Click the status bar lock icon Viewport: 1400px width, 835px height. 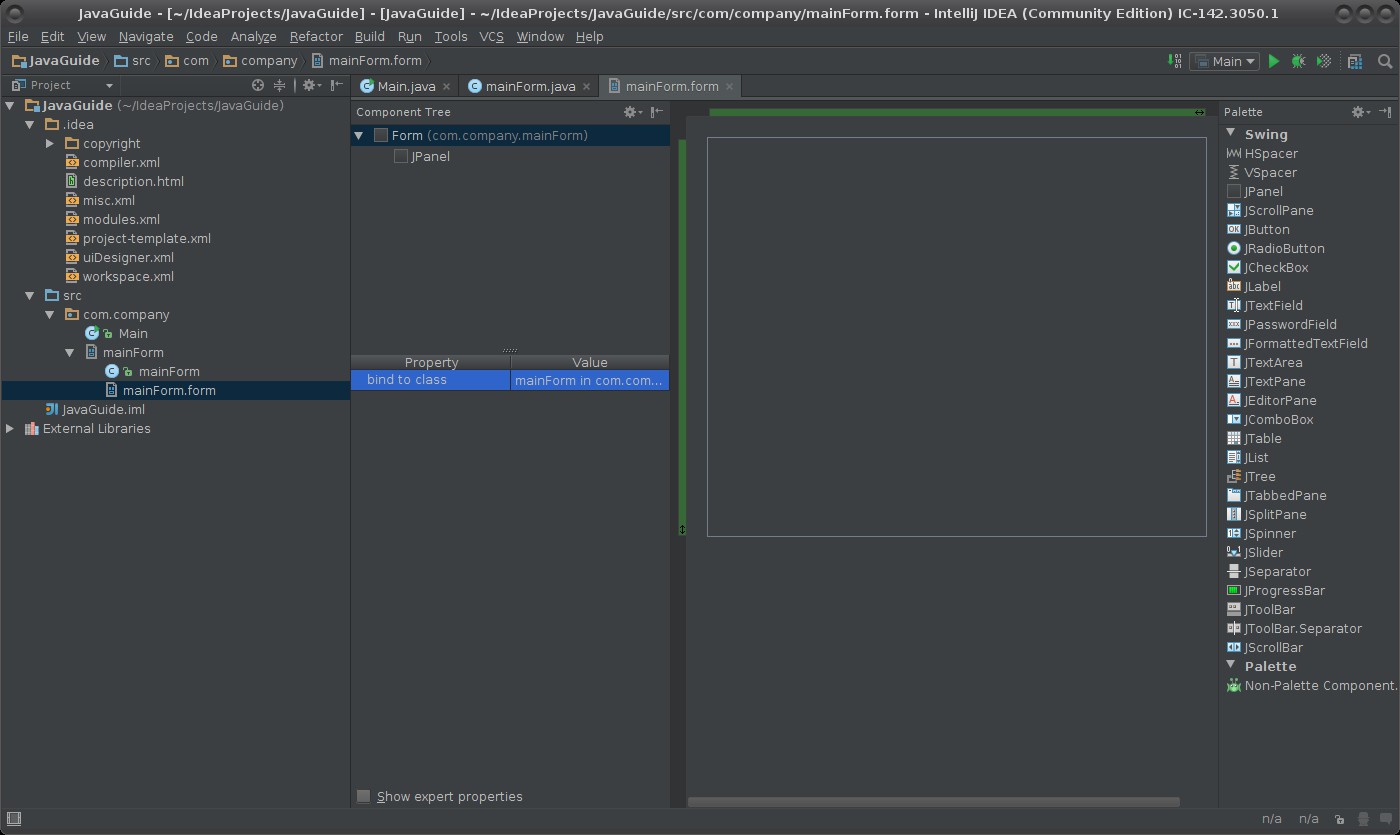coord(1339,819)
